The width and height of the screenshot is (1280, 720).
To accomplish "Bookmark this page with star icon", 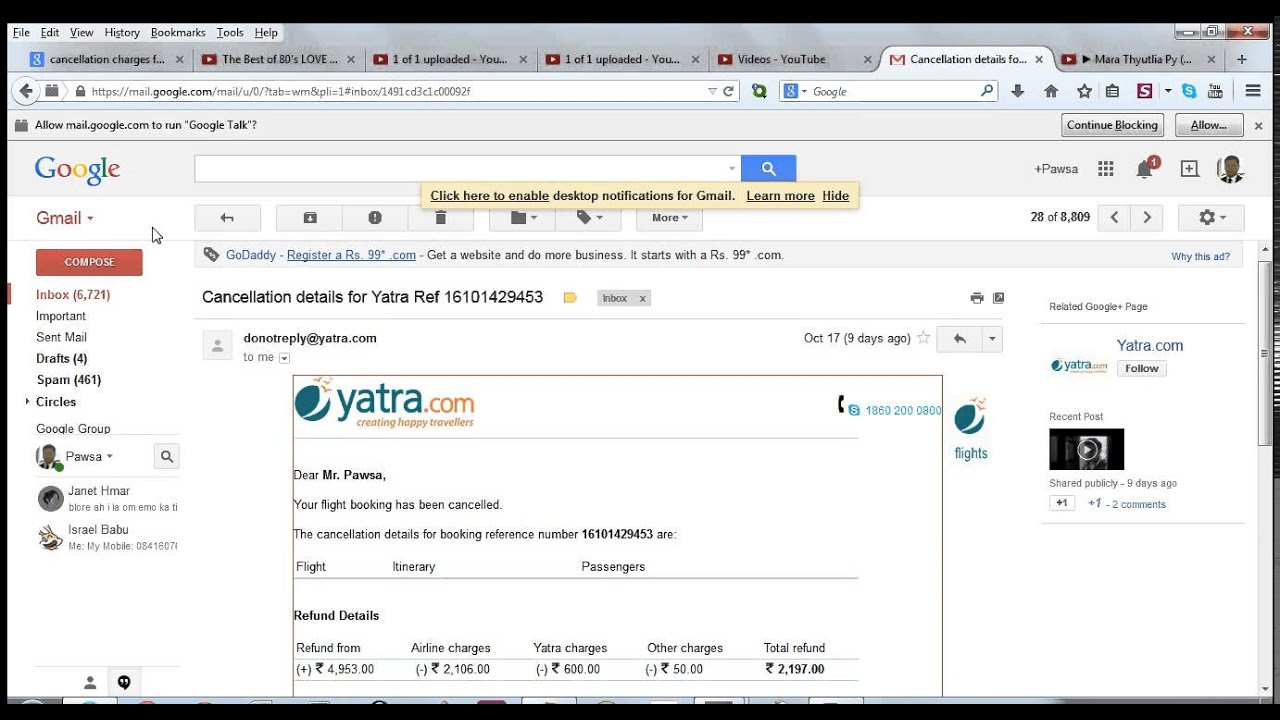I will [x=1084, y=91].
